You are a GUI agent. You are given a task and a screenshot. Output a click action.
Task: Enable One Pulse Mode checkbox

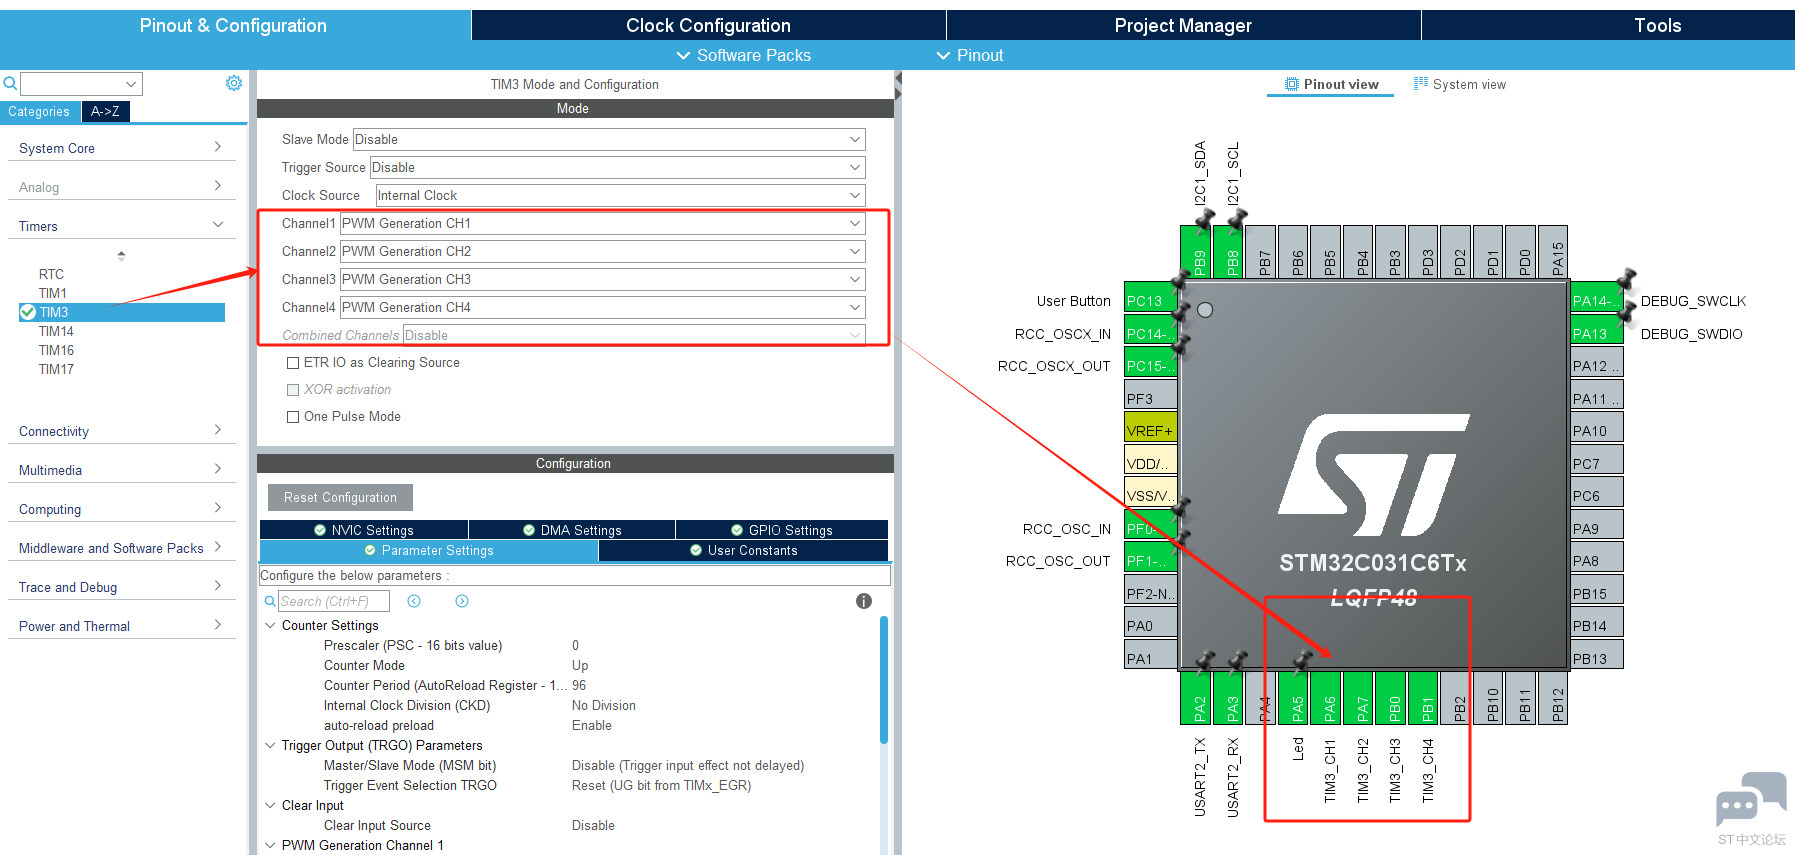click(293, 417)
